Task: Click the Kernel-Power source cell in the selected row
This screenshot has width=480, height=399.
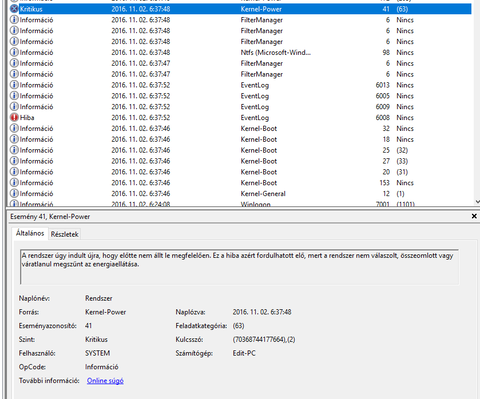Action: pyautogui.click(x=261, y=9)
